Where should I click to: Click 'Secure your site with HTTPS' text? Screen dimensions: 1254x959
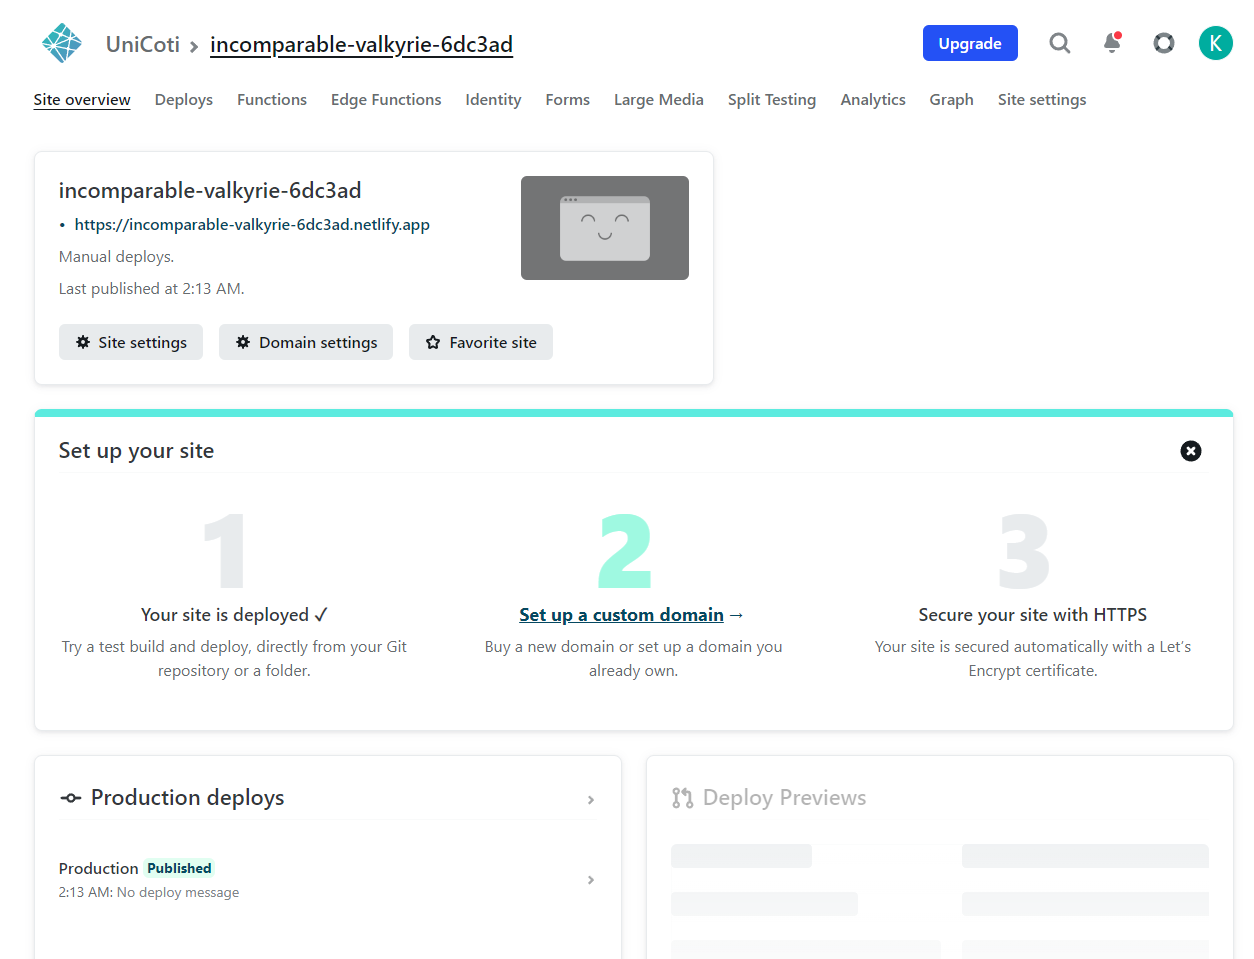coord(1033,615)
